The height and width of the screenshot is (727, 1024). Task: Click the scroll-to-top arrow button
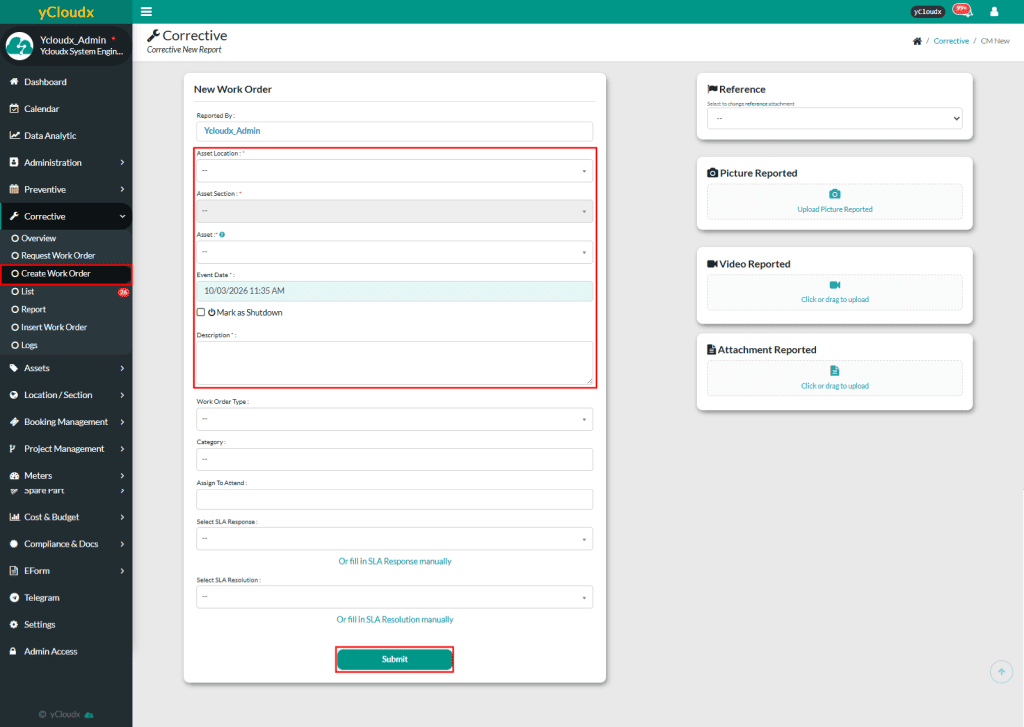(x=1001, y=672)
